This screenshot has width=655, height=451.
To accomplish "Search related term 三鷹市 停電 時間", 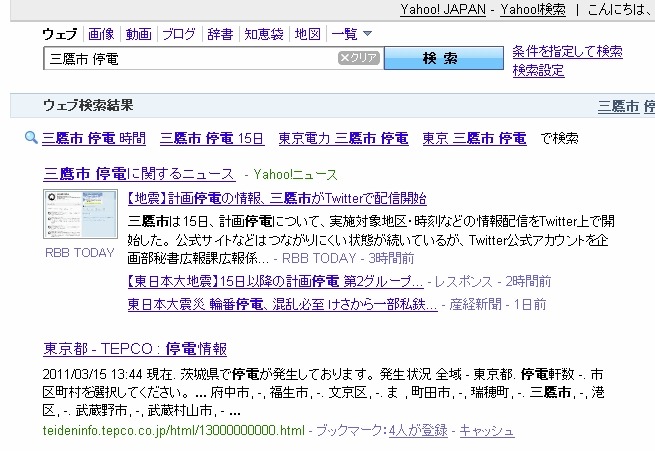I will (x=94, y=138).
